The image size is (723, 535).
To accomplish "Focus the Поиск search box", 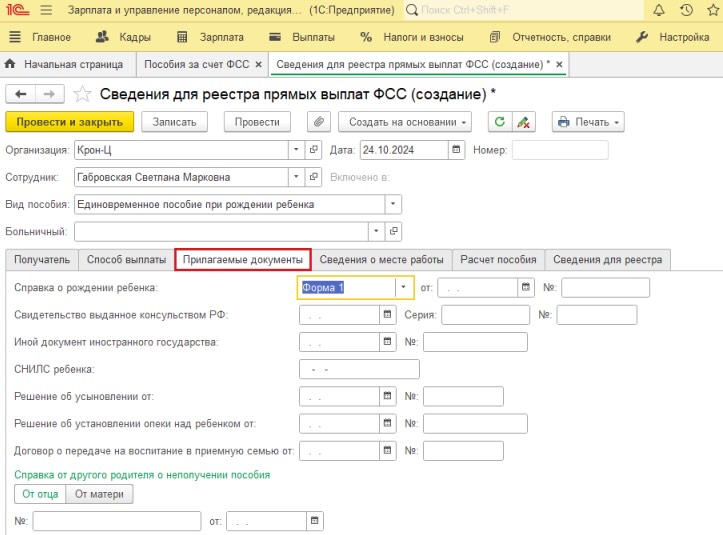I will (524, 10).
